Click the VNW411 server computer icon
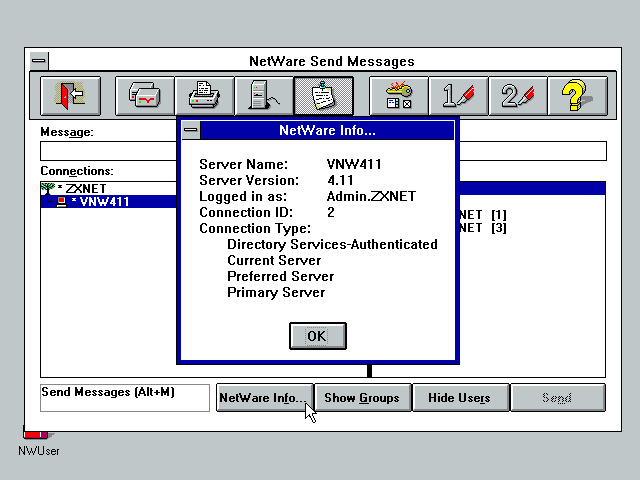This screenshot has height=480, width=640. point(62,202)
